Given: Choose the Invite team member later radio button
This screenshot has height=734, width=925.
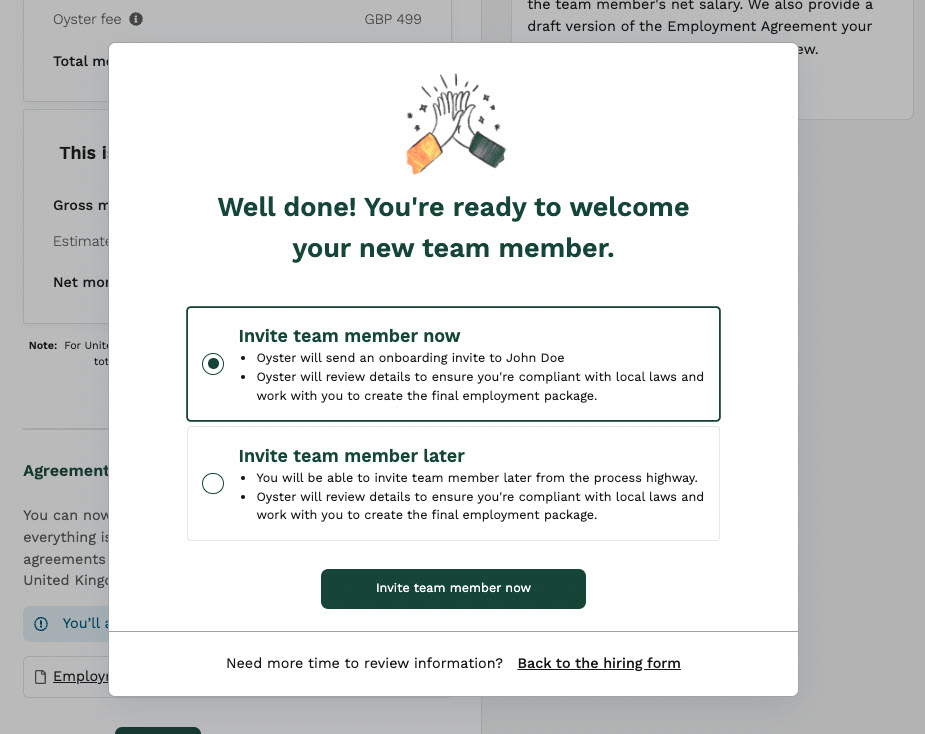Looking at the screenshot, I should pyautogui.click(x=213, y=483).
